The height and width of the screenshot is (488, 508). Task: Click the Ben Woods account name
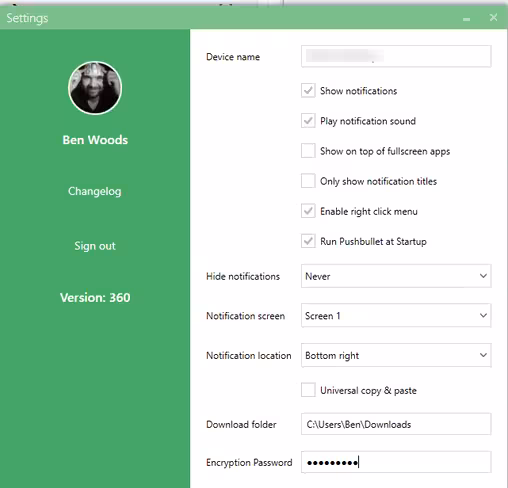pyautogui.click(x=95, y=140)
